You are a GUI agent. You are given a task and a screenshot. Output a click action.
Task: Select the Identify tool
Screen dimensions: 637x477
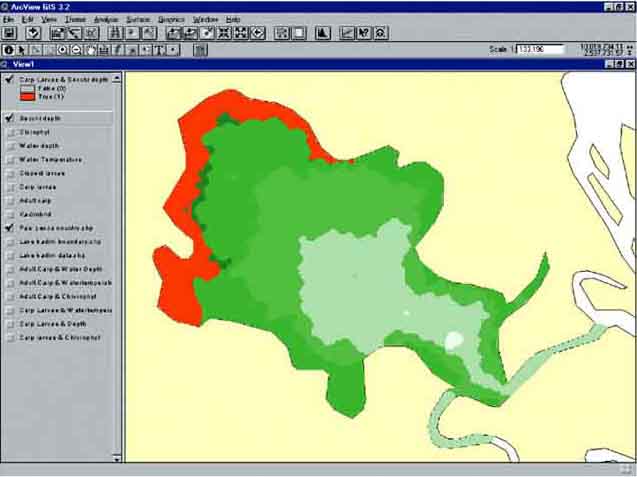(x=9, y=49)
